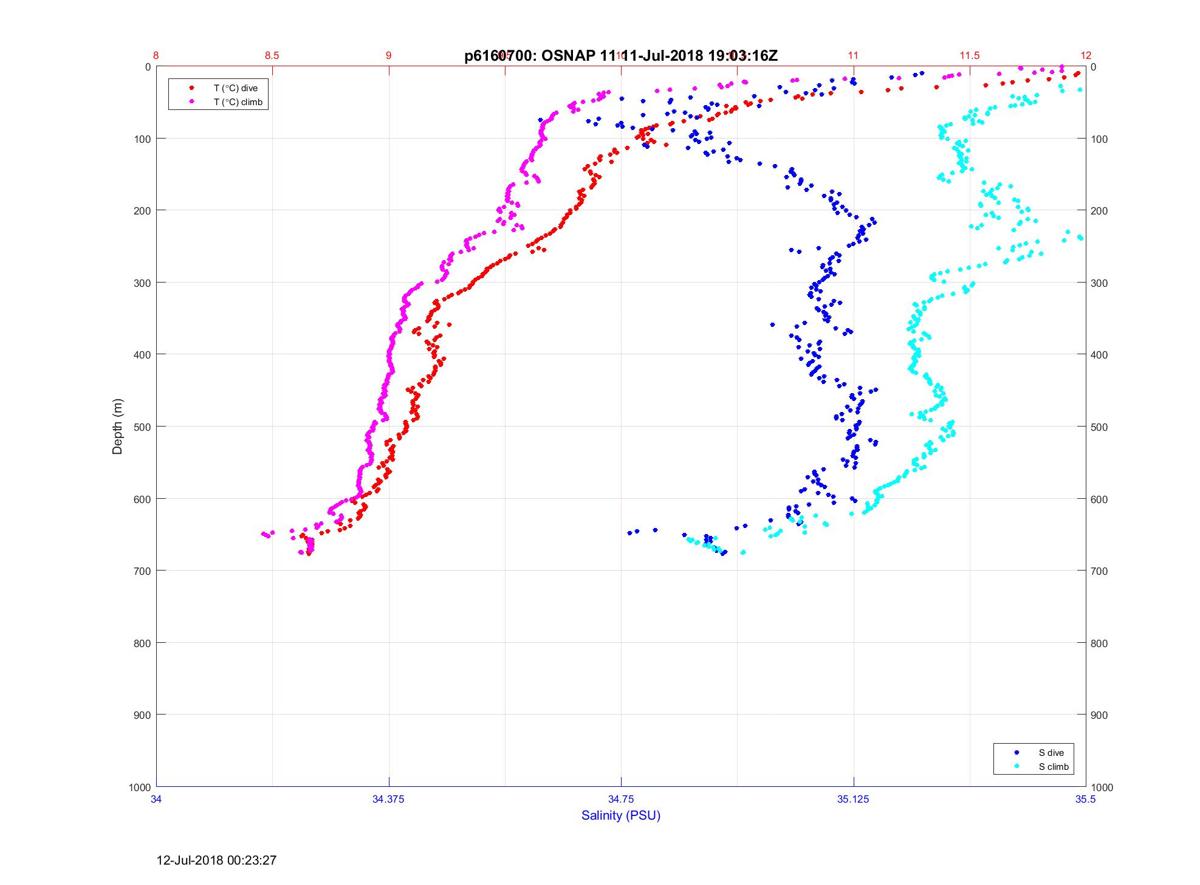Click temperature tick label '11.5' on top axis
The height and width of the screenshot is (885, 1200).
969,55
